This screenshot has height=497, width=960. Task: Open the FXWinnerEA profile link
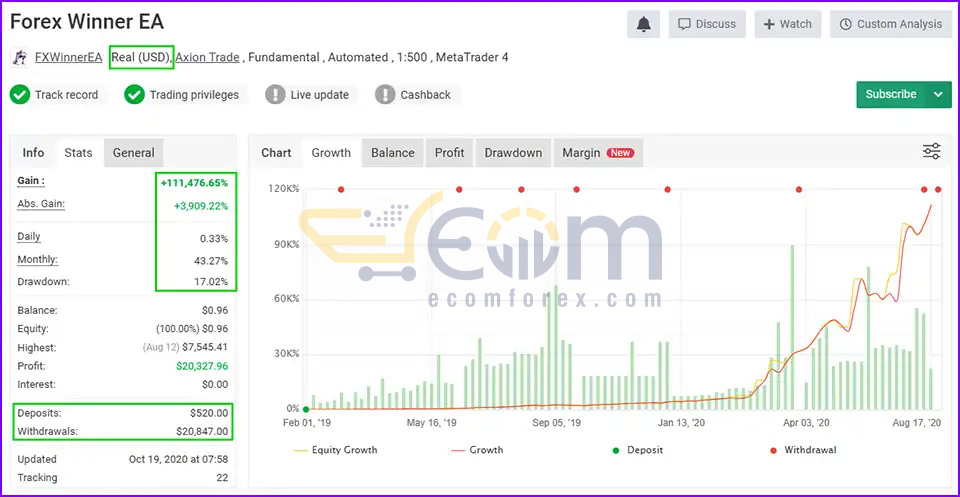(x=69, y=58)
